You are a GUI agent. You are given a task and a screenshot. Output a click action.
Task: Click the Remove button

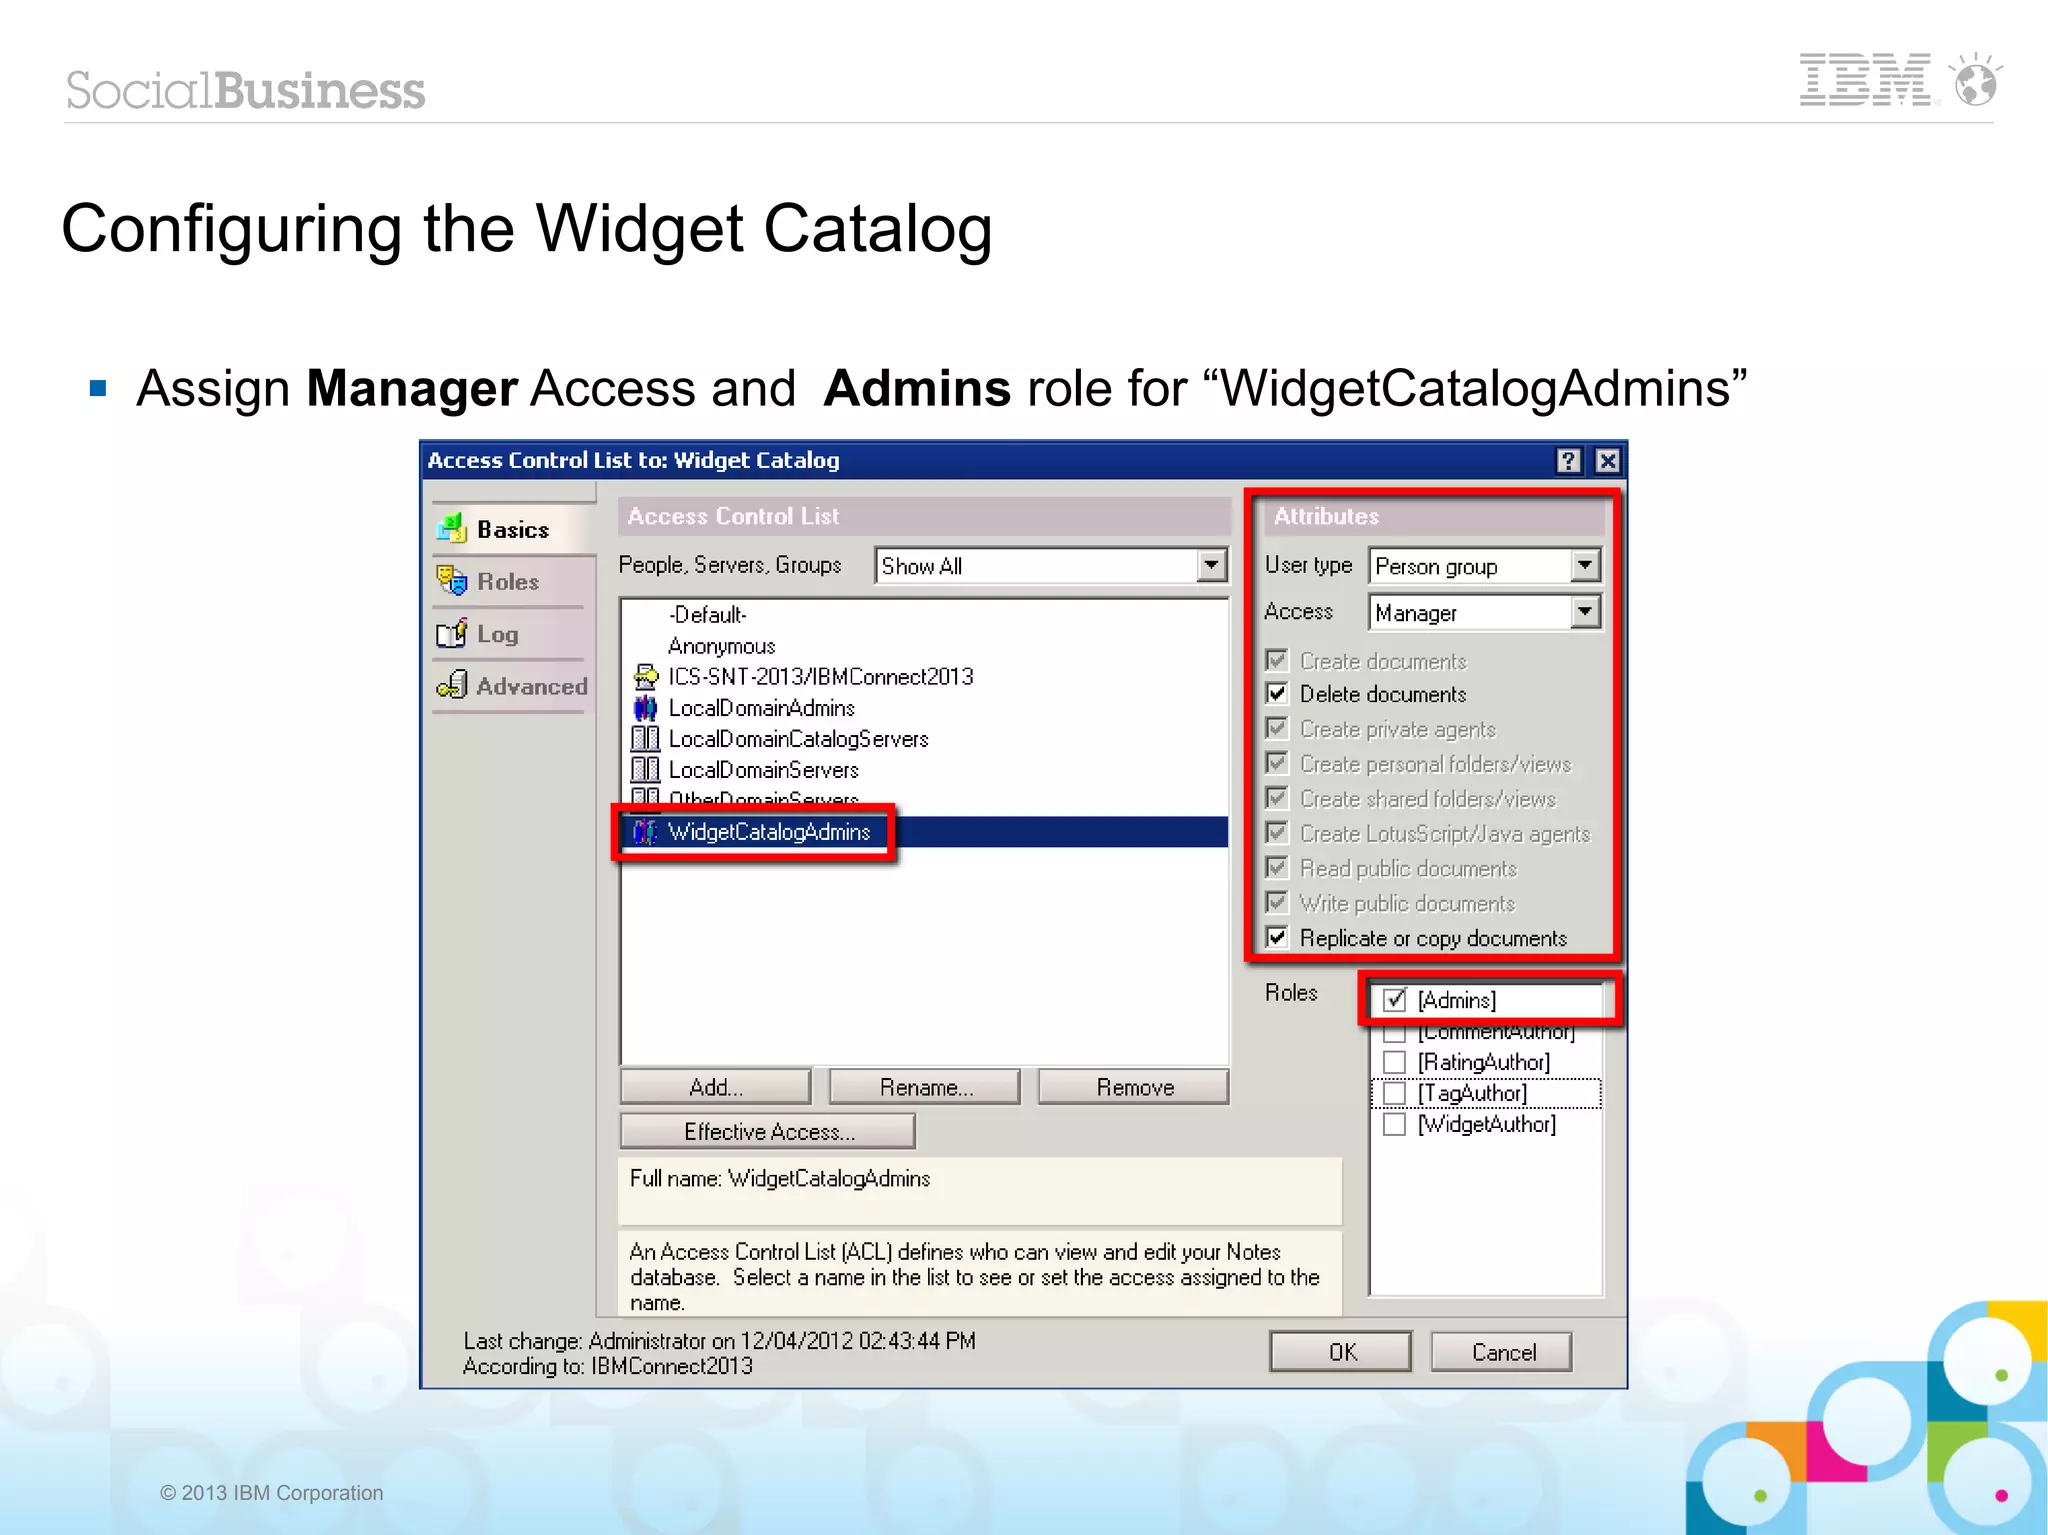point(1134,1087)
